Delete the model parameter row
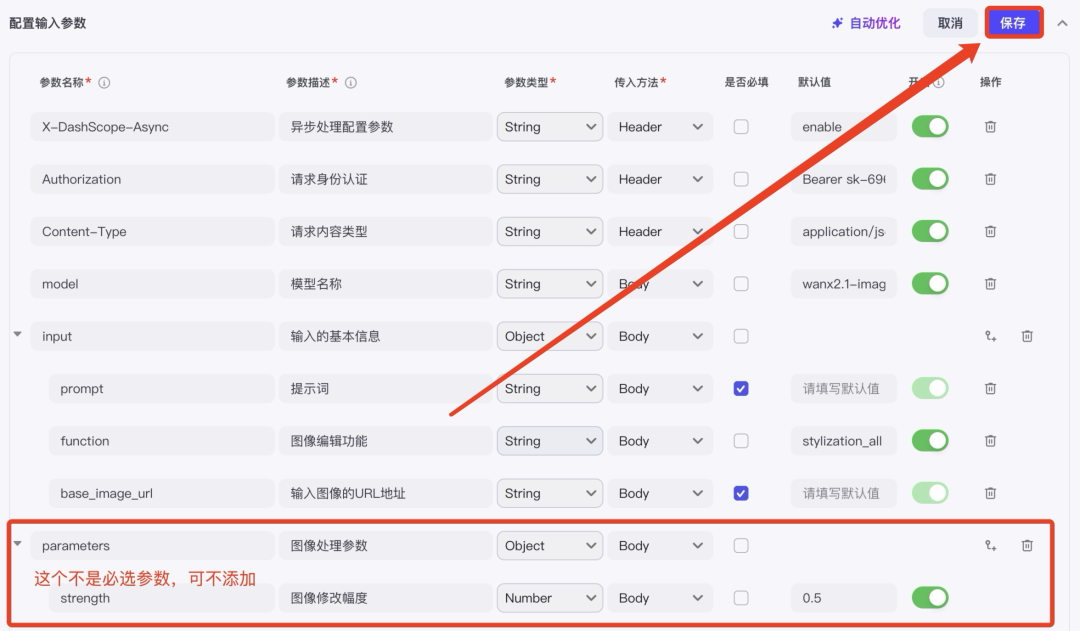This screenshot has width=1080, height=631. (x=990, y=284)
